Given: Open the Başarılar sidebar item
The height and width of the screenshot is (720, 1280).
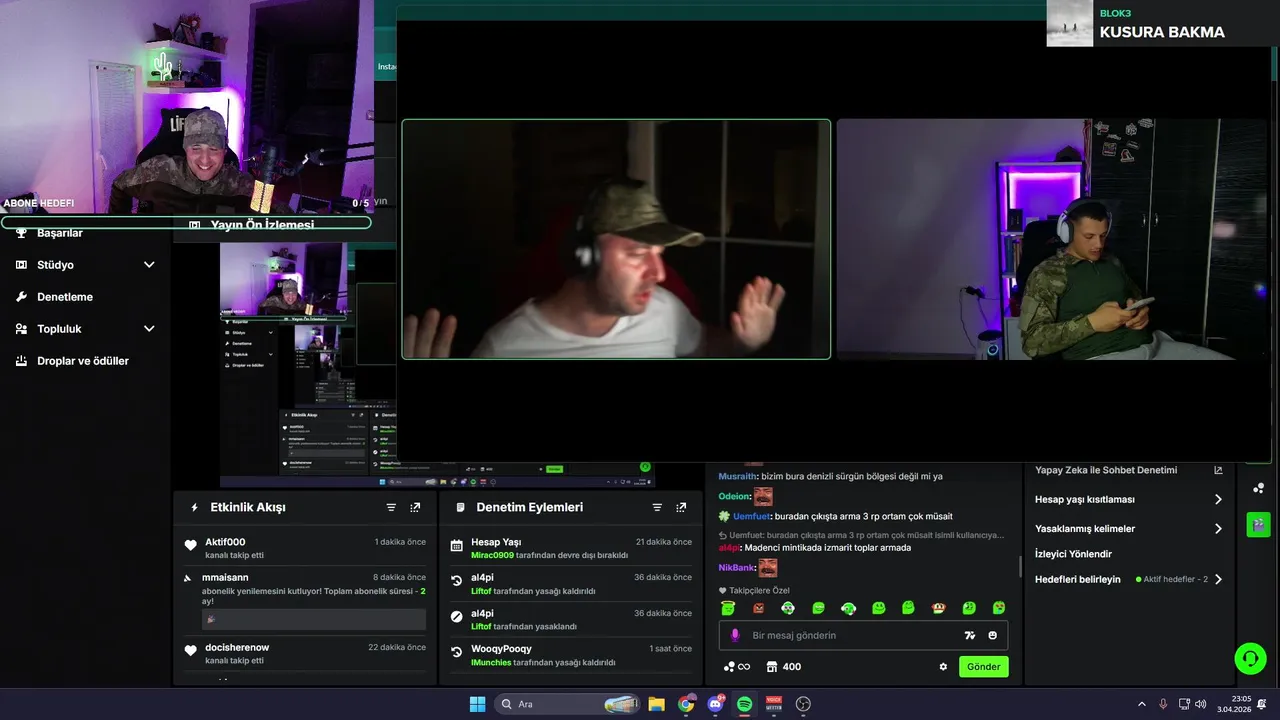Looking at the screenshot, I should click(x=60, y=233).
